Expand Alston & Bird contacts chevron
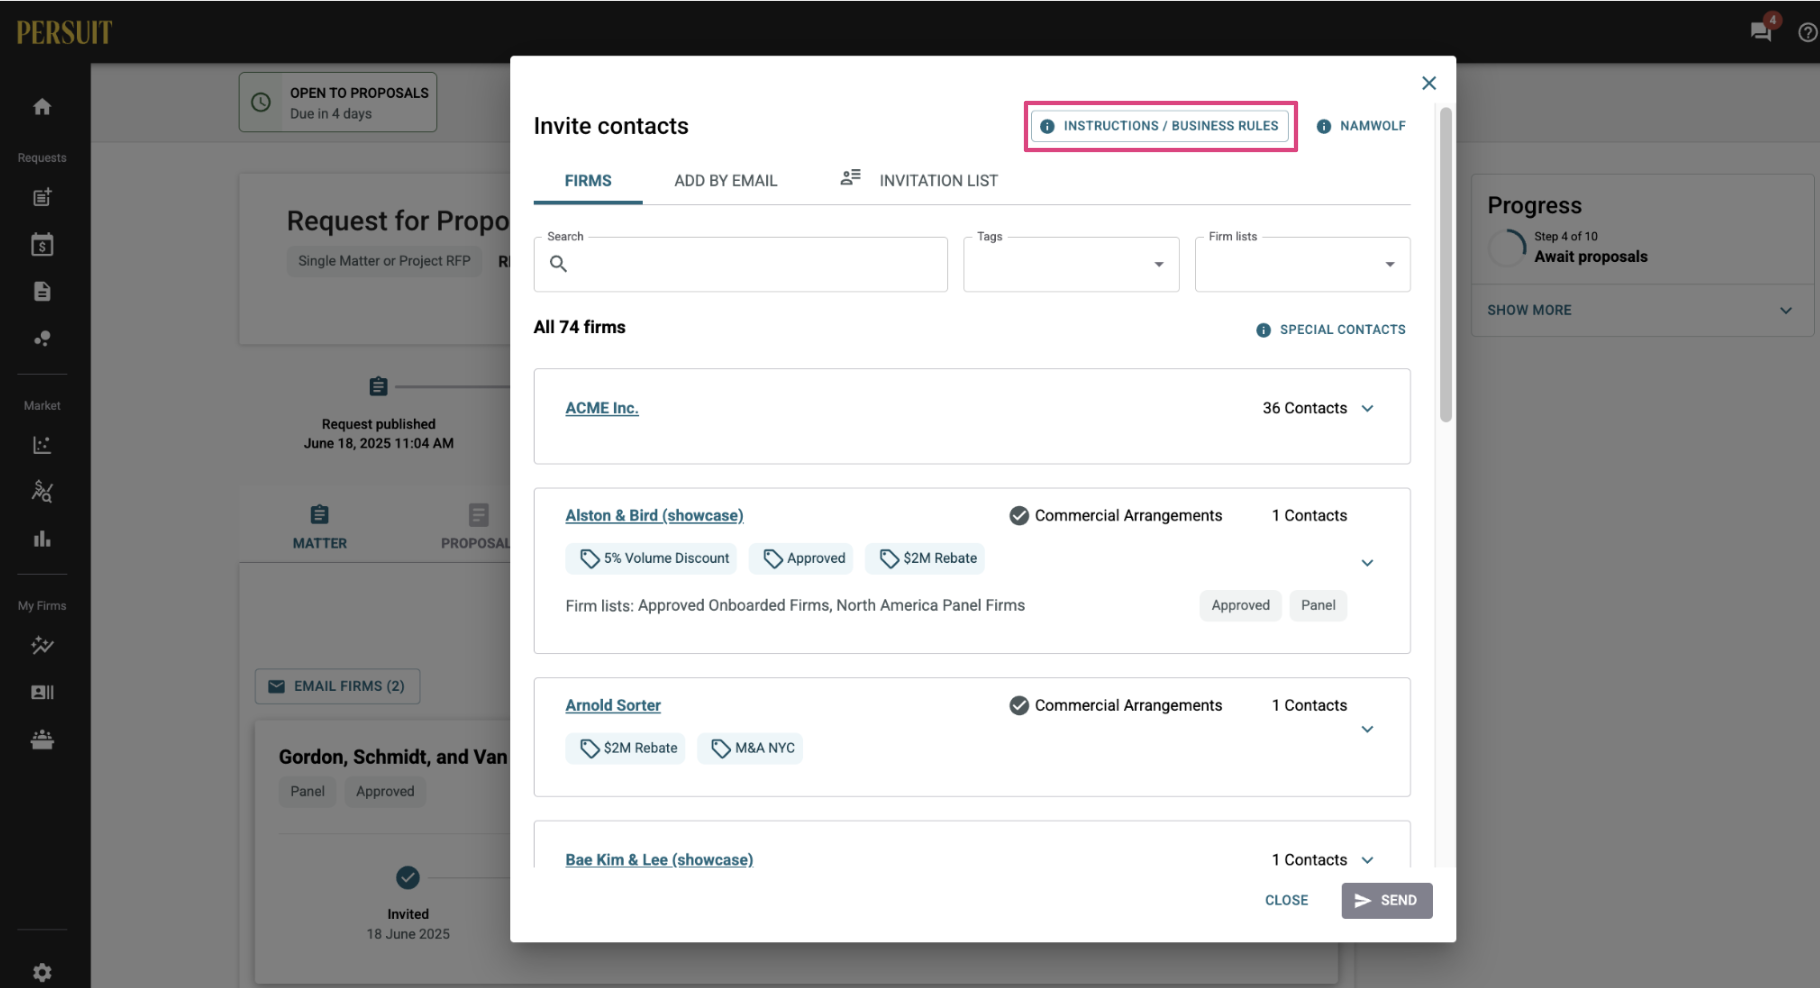The height and width of the screenshot is (988, 1820). click(1368, 563)
